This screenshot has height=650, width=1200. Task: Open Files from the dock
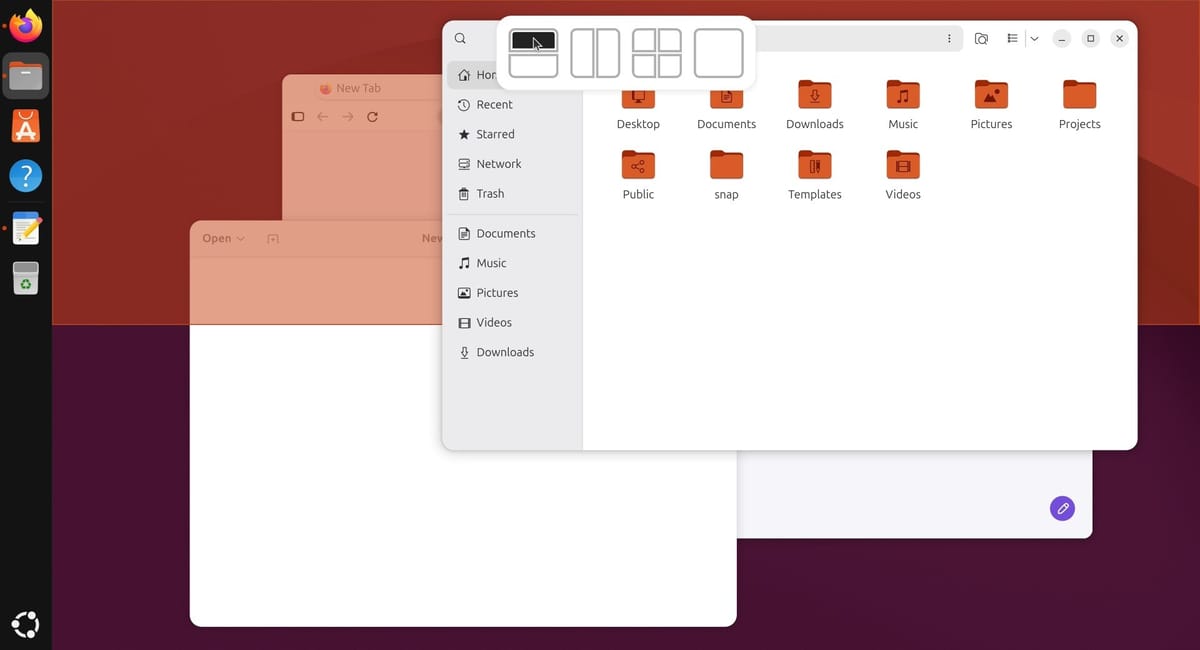click(x=26, y=75)
